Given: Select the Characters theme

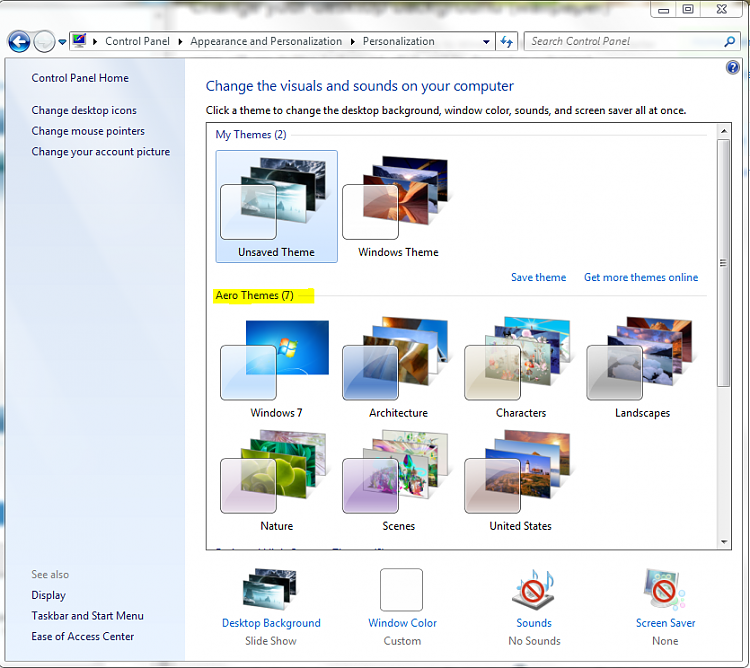Looking at the screenshot, I should click(x=520, y=367).
